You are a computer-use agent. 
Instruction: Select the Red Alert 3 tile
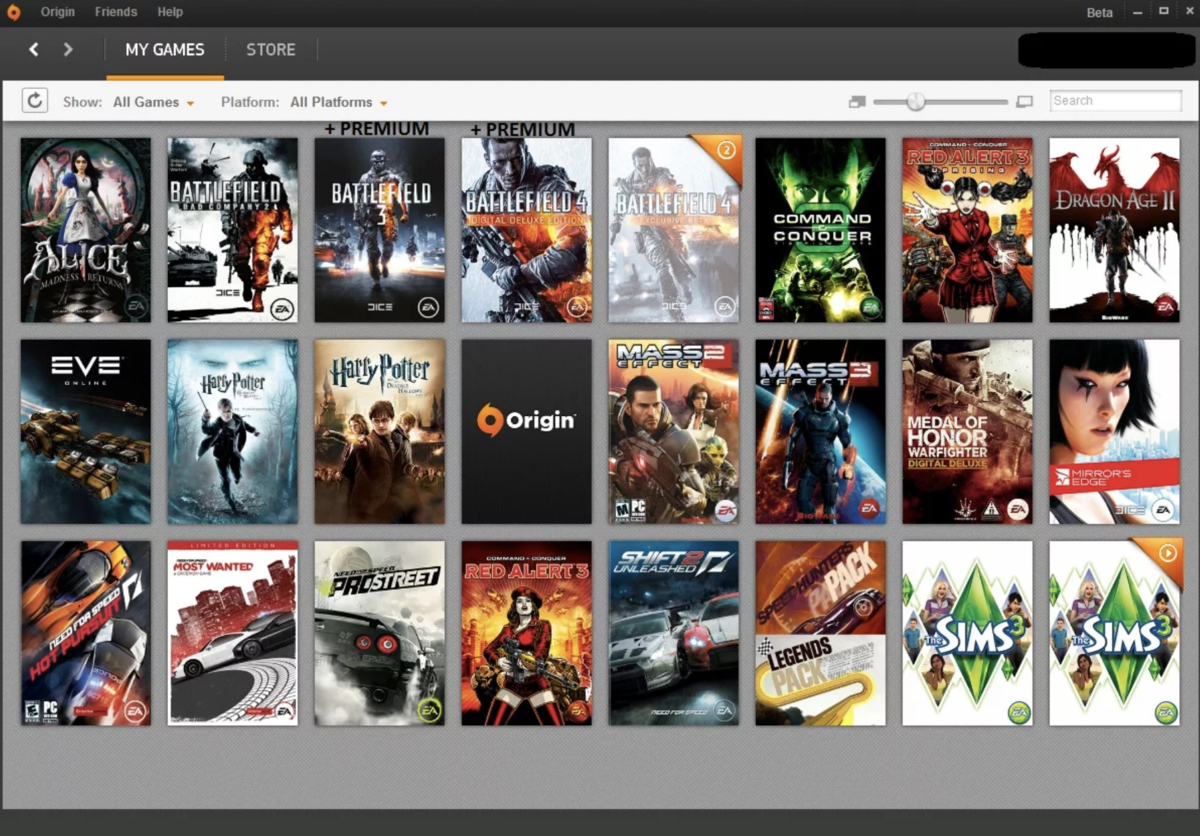coord(527,633)
